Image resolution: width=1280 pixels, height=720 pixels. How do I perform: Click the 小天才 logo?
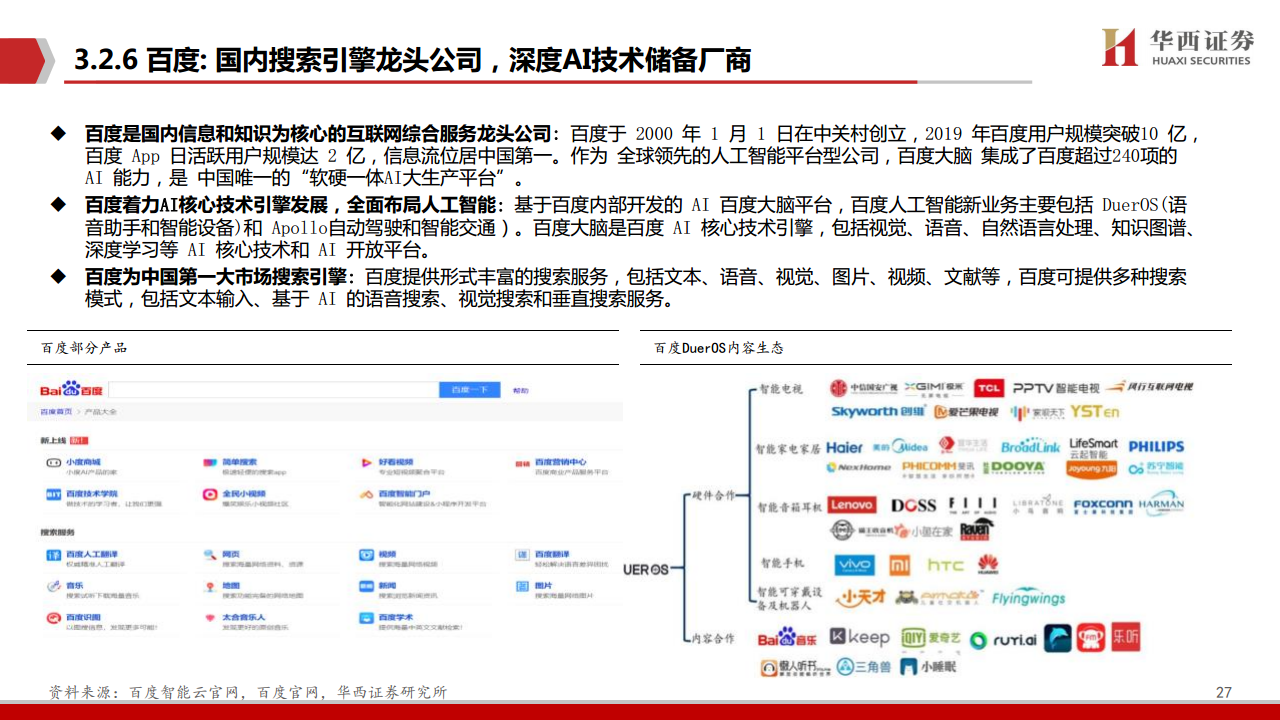863,597
